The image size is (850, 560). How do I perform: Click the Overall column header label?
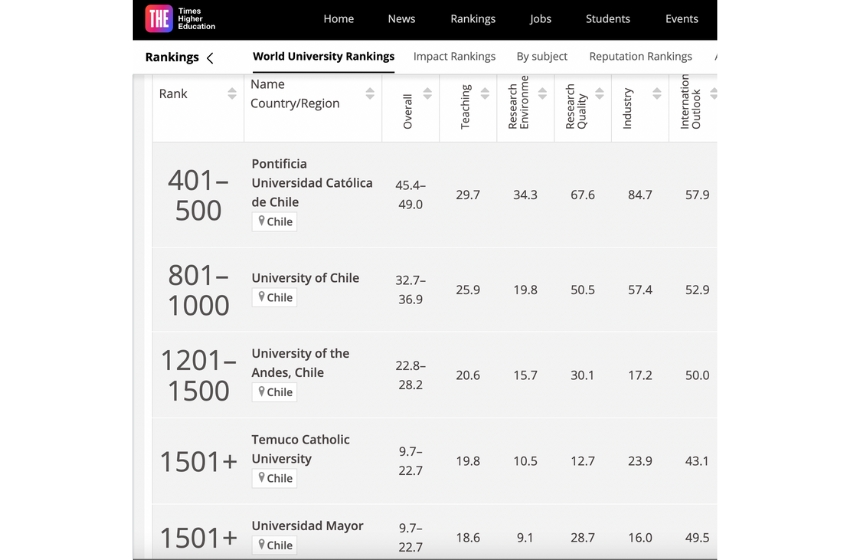pos(408,112)
